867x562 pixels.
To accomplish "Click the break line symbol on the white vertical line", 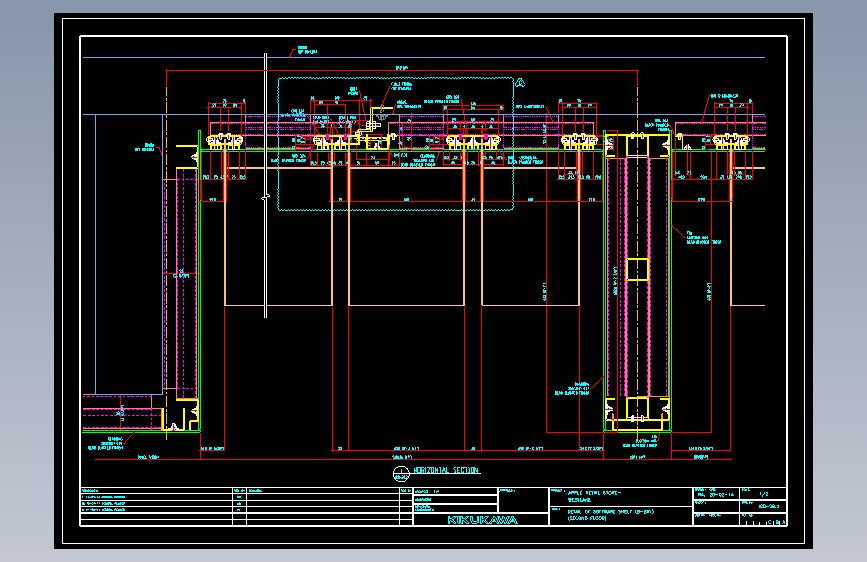I will (x=265, y=197).
